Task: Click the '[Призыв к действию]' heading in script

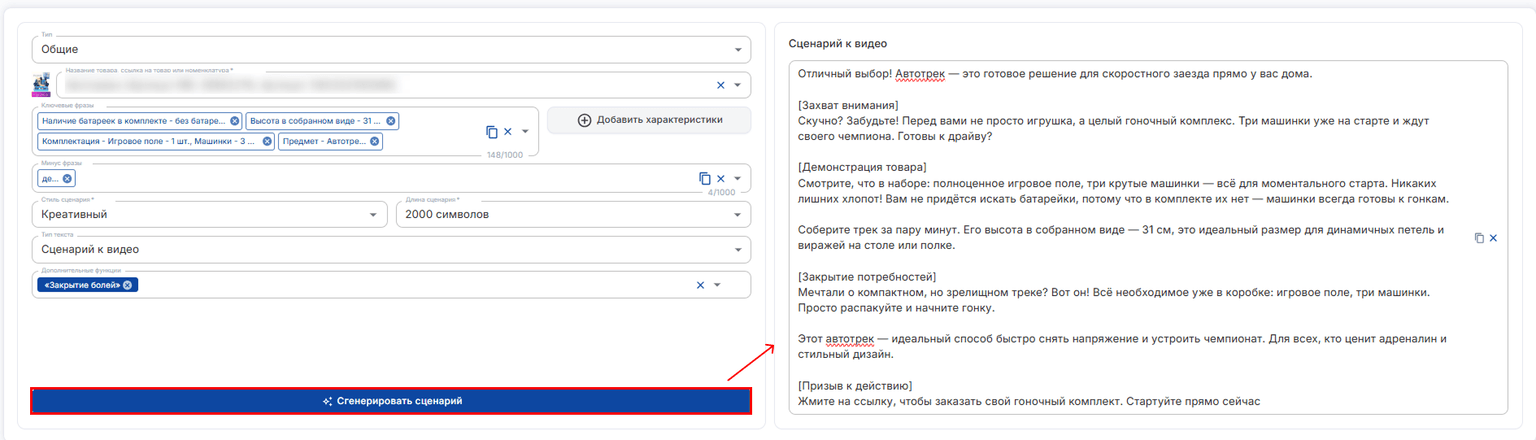Action: [x=855, y=385]
